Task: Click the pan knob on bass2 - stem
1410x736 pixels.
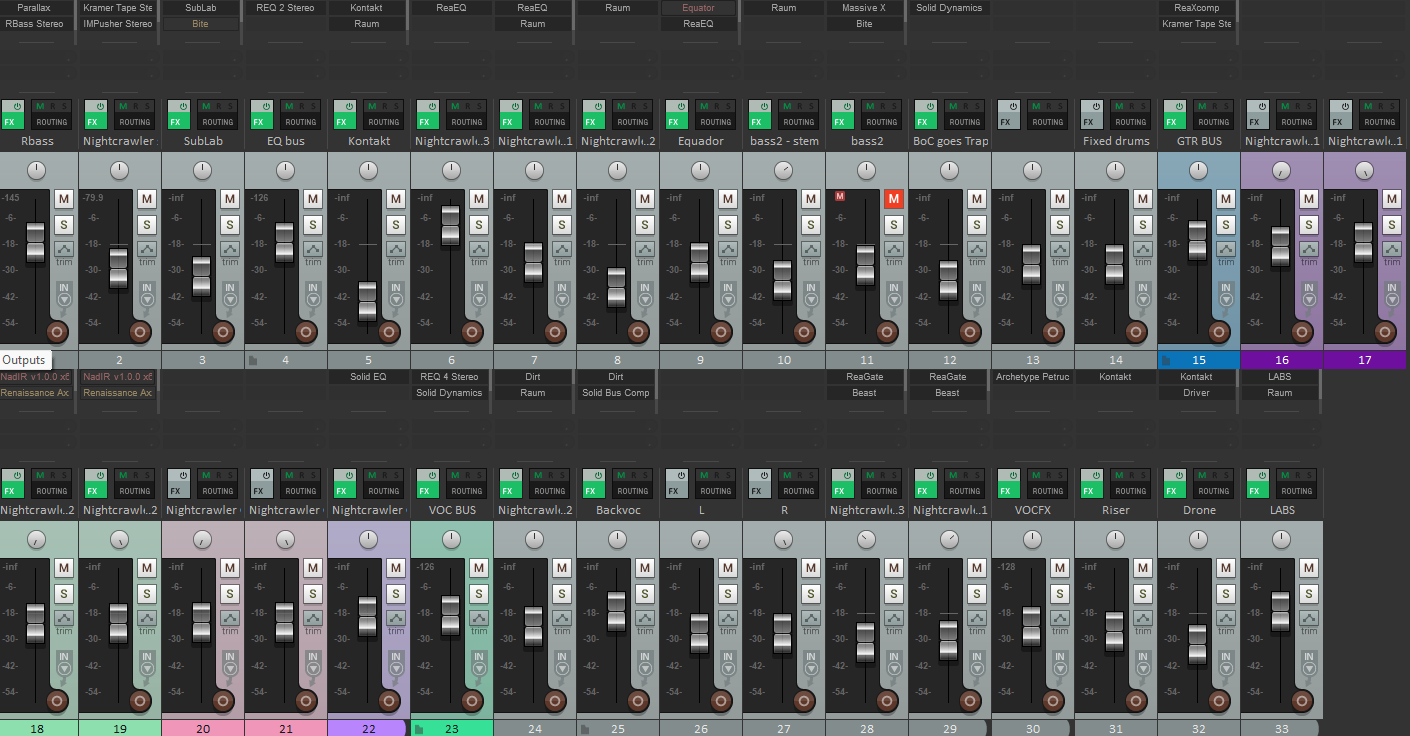Action: (x=783, y=171)
